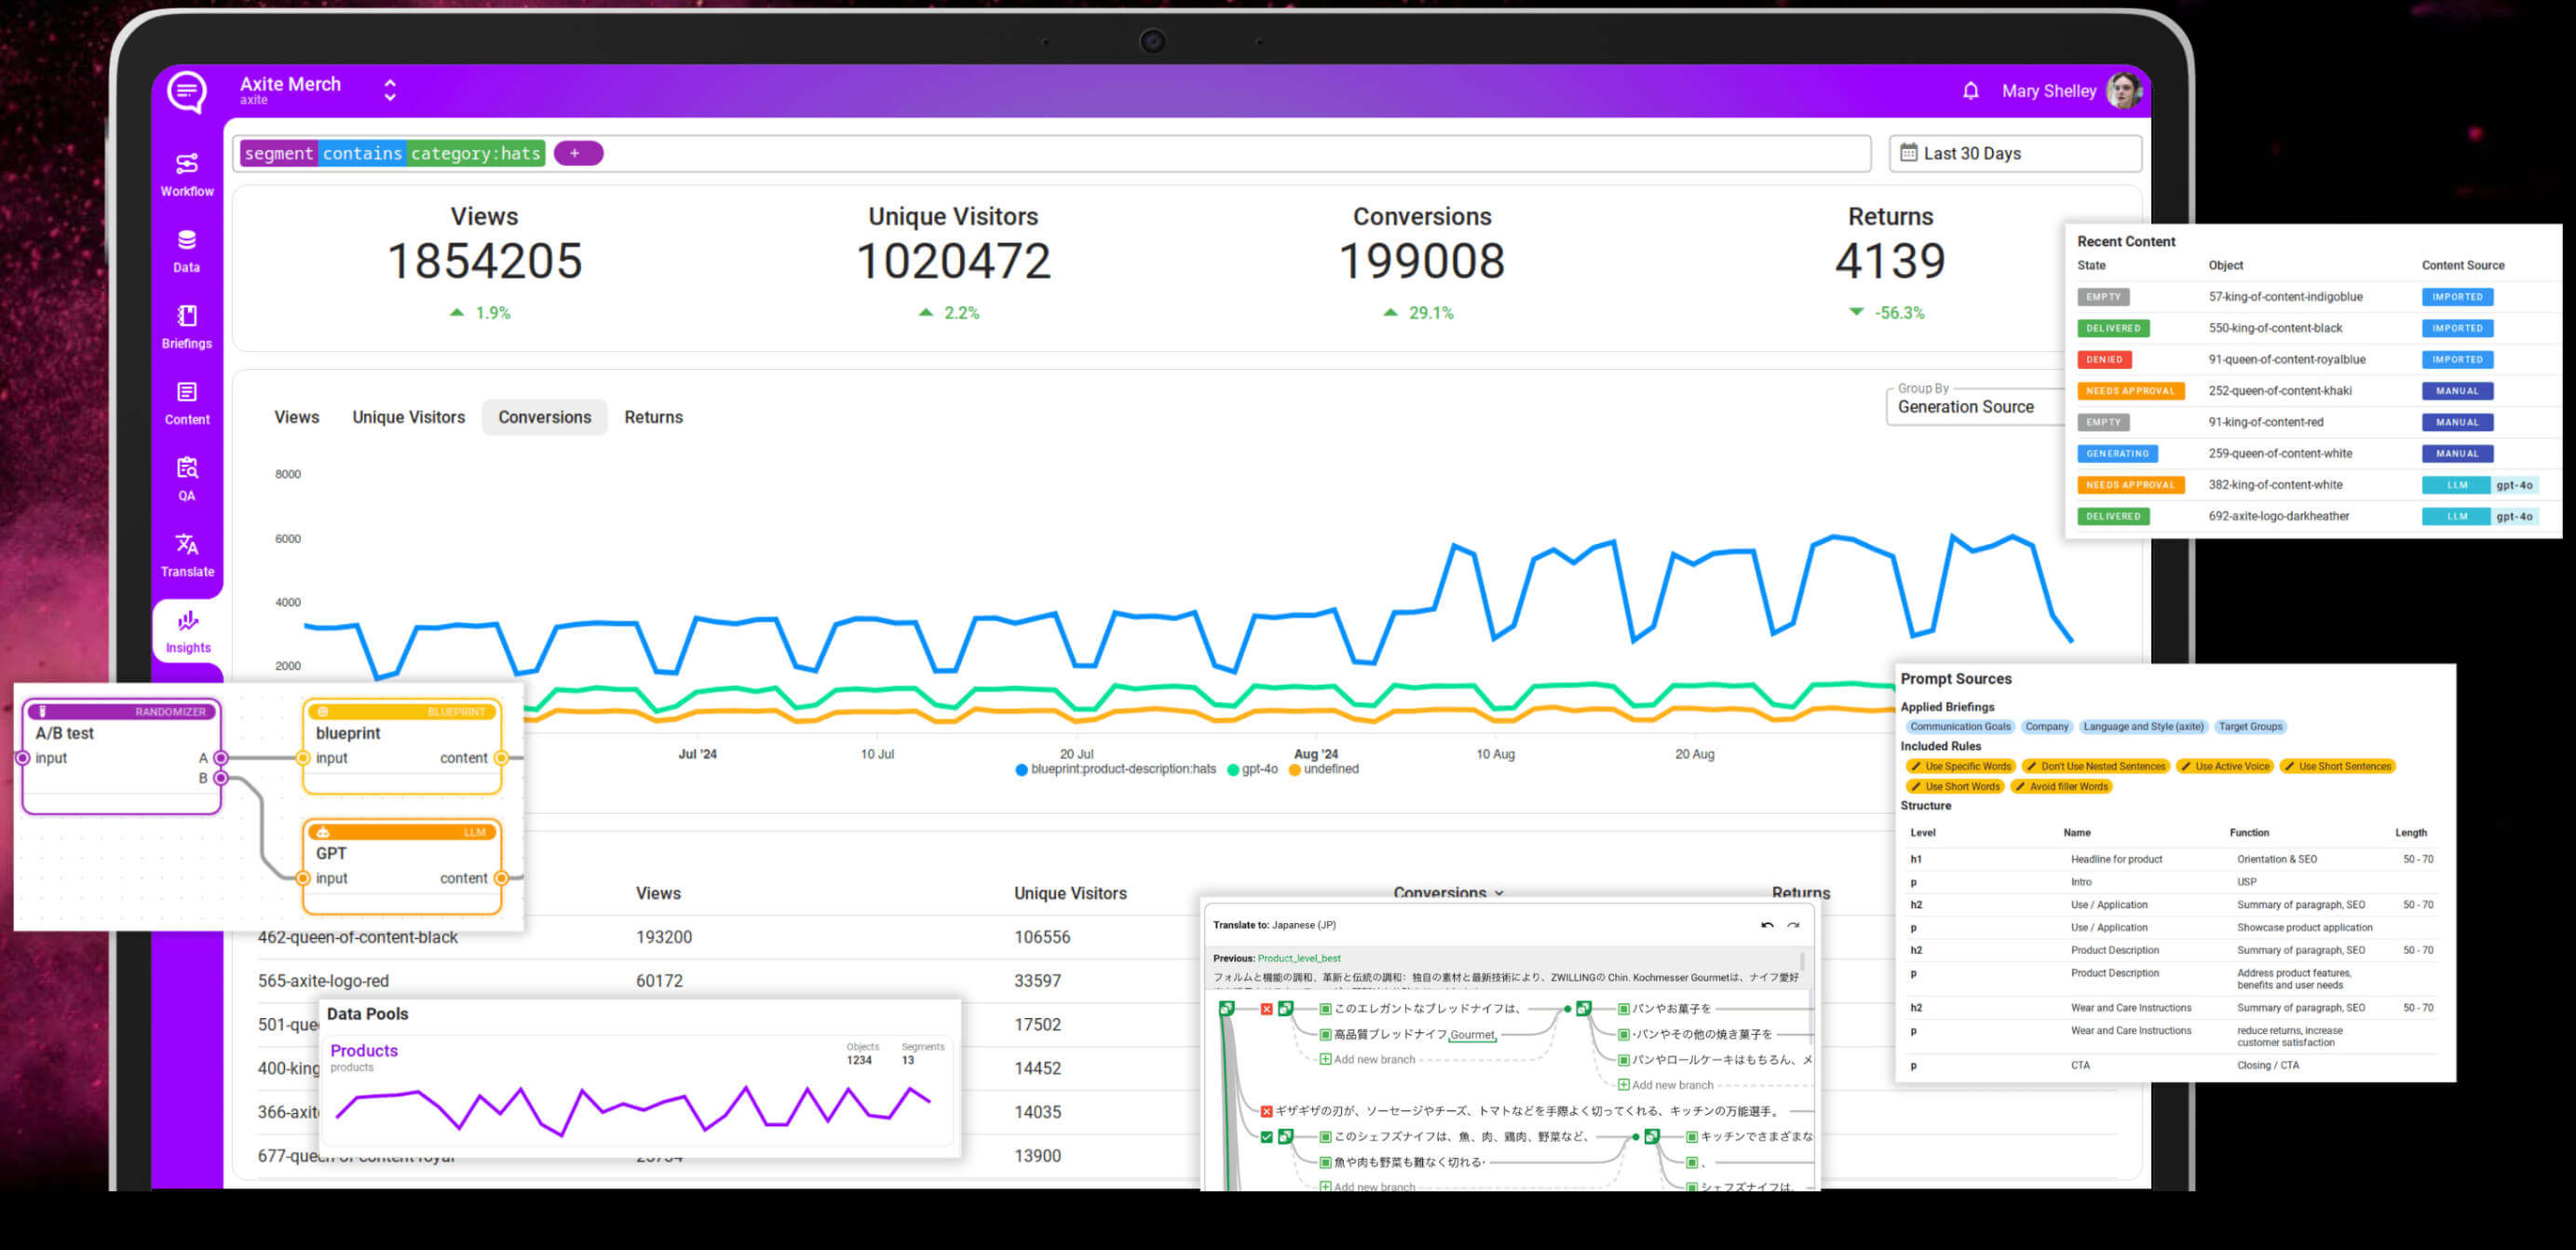The height and width of the screenshot is (1250, 2576).
Task: Toggle the square beside このエレガントなブレッドナイフは
Action: click(x=1325, y=1009)
